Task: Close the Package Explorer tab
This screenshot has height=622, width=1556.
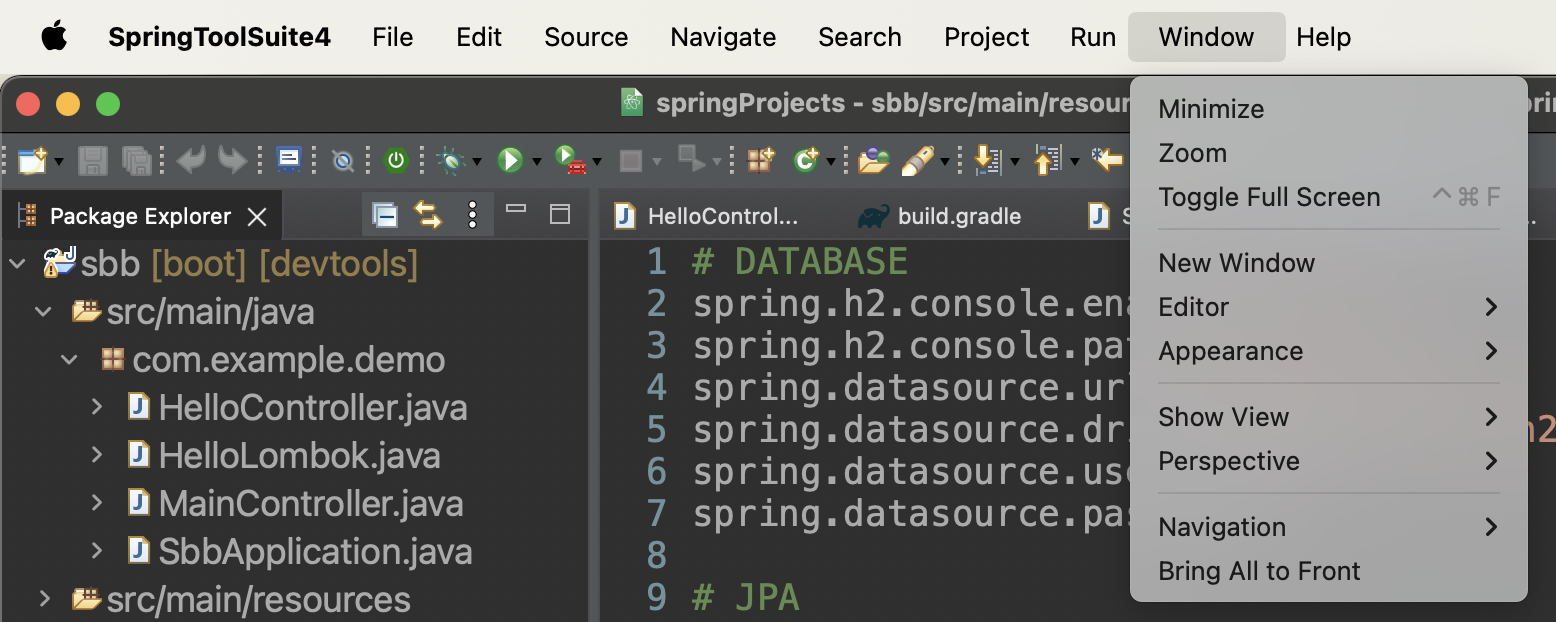Action: point(257,217)
